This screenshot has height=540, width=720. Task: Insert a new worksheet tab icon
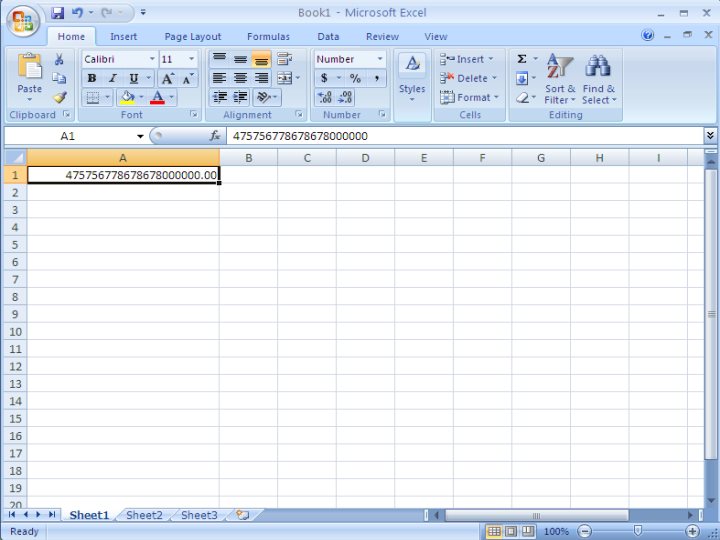click(x=242, y=515)
